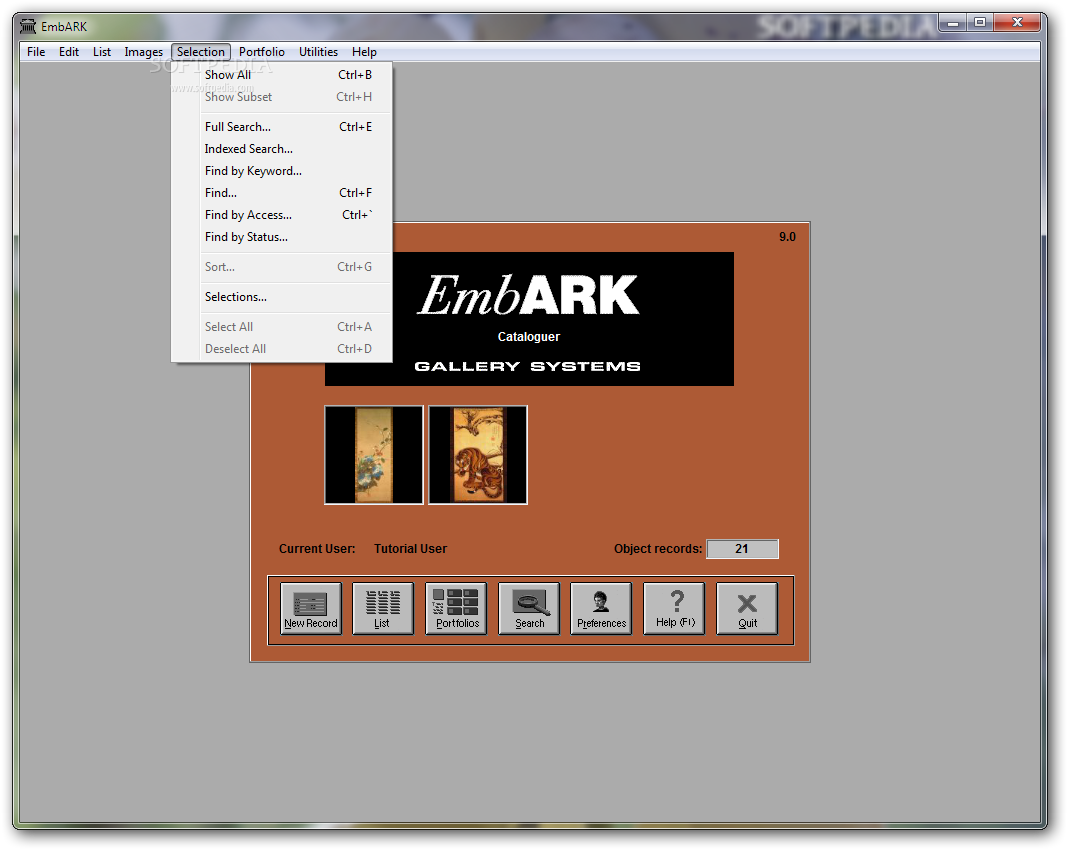
Task: Click the tiger painting thumbnail
Action: (478, 455)
